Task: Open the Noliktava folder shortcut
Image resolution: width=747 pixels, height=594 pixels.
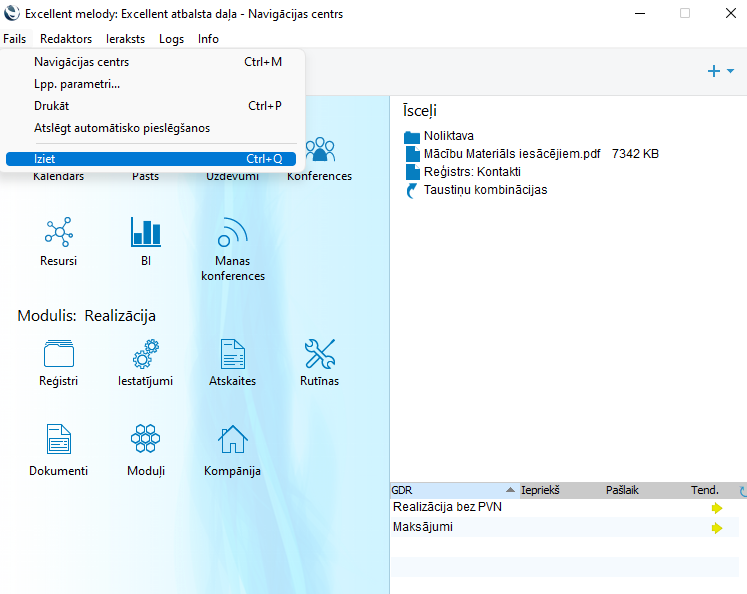Action: [x=448, y=136]
